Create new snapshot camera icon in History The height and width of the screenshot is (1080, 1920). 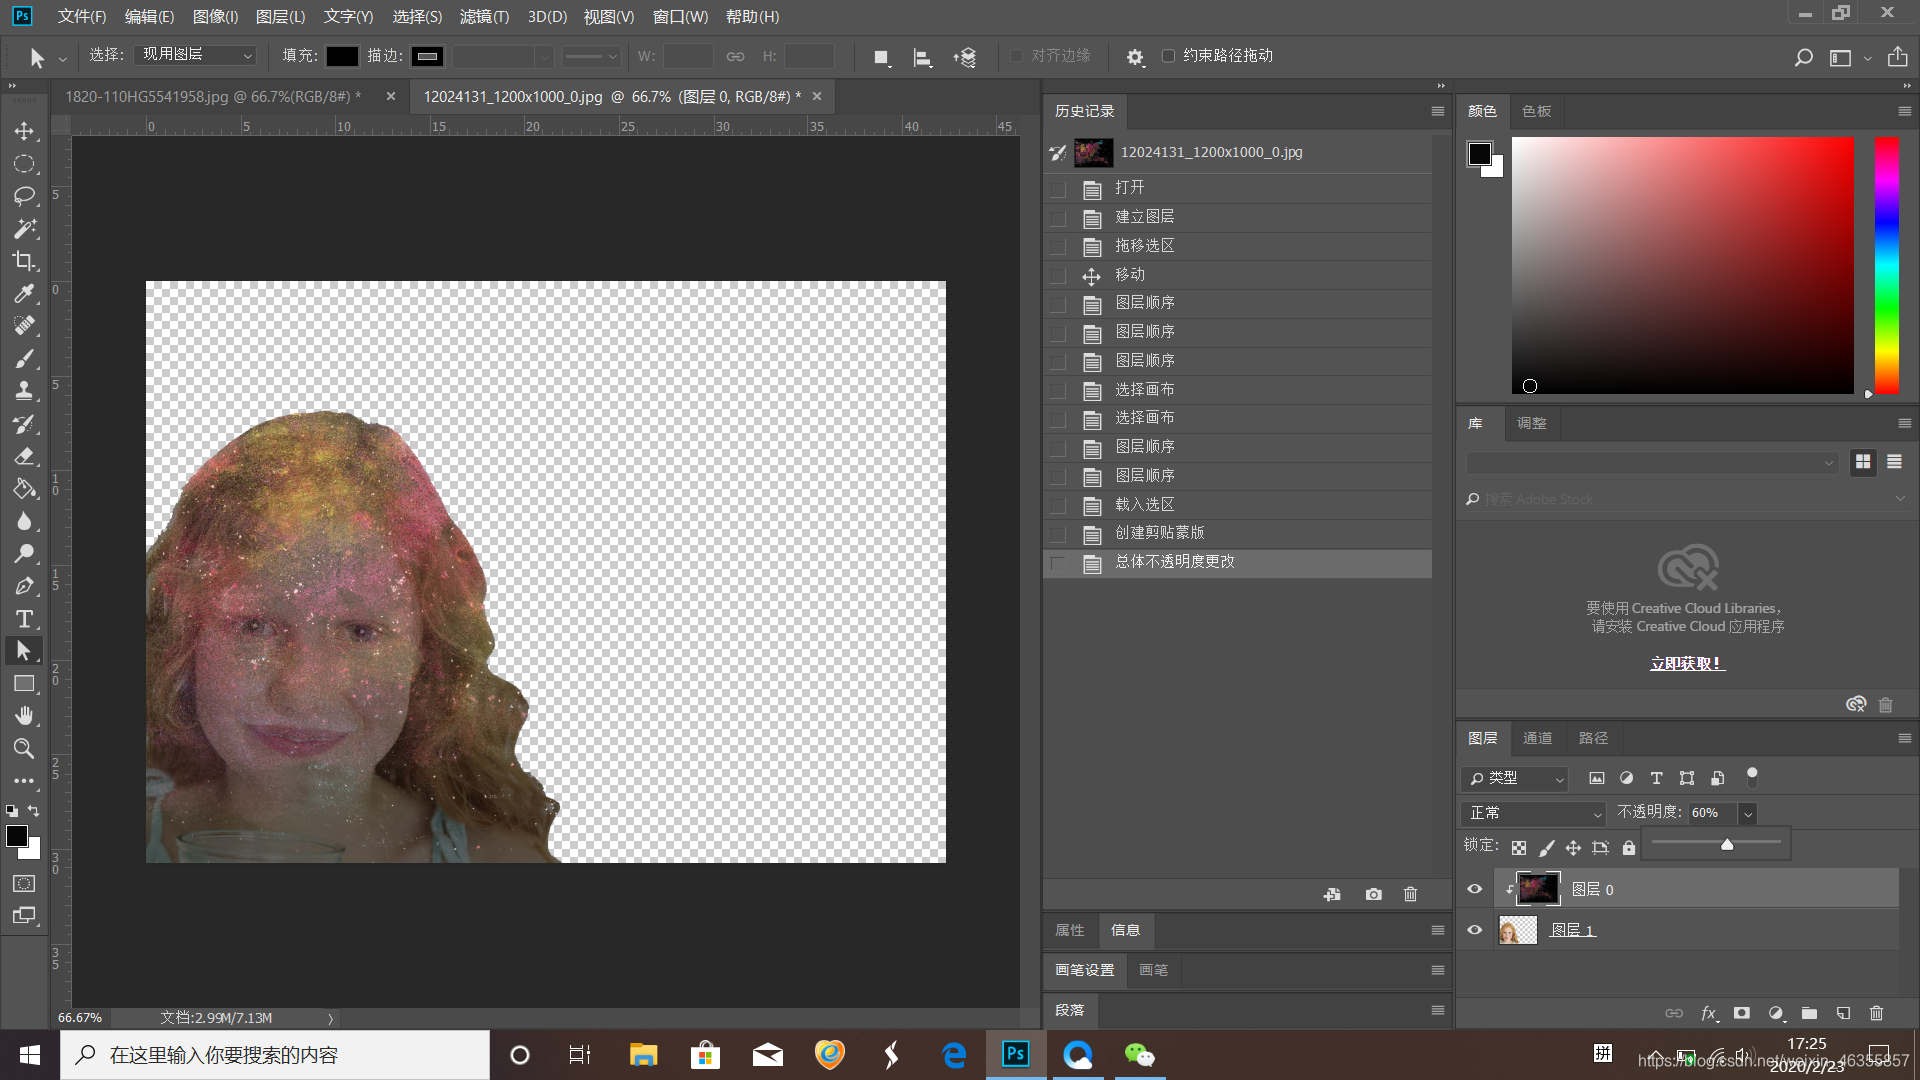[1374, 894]
